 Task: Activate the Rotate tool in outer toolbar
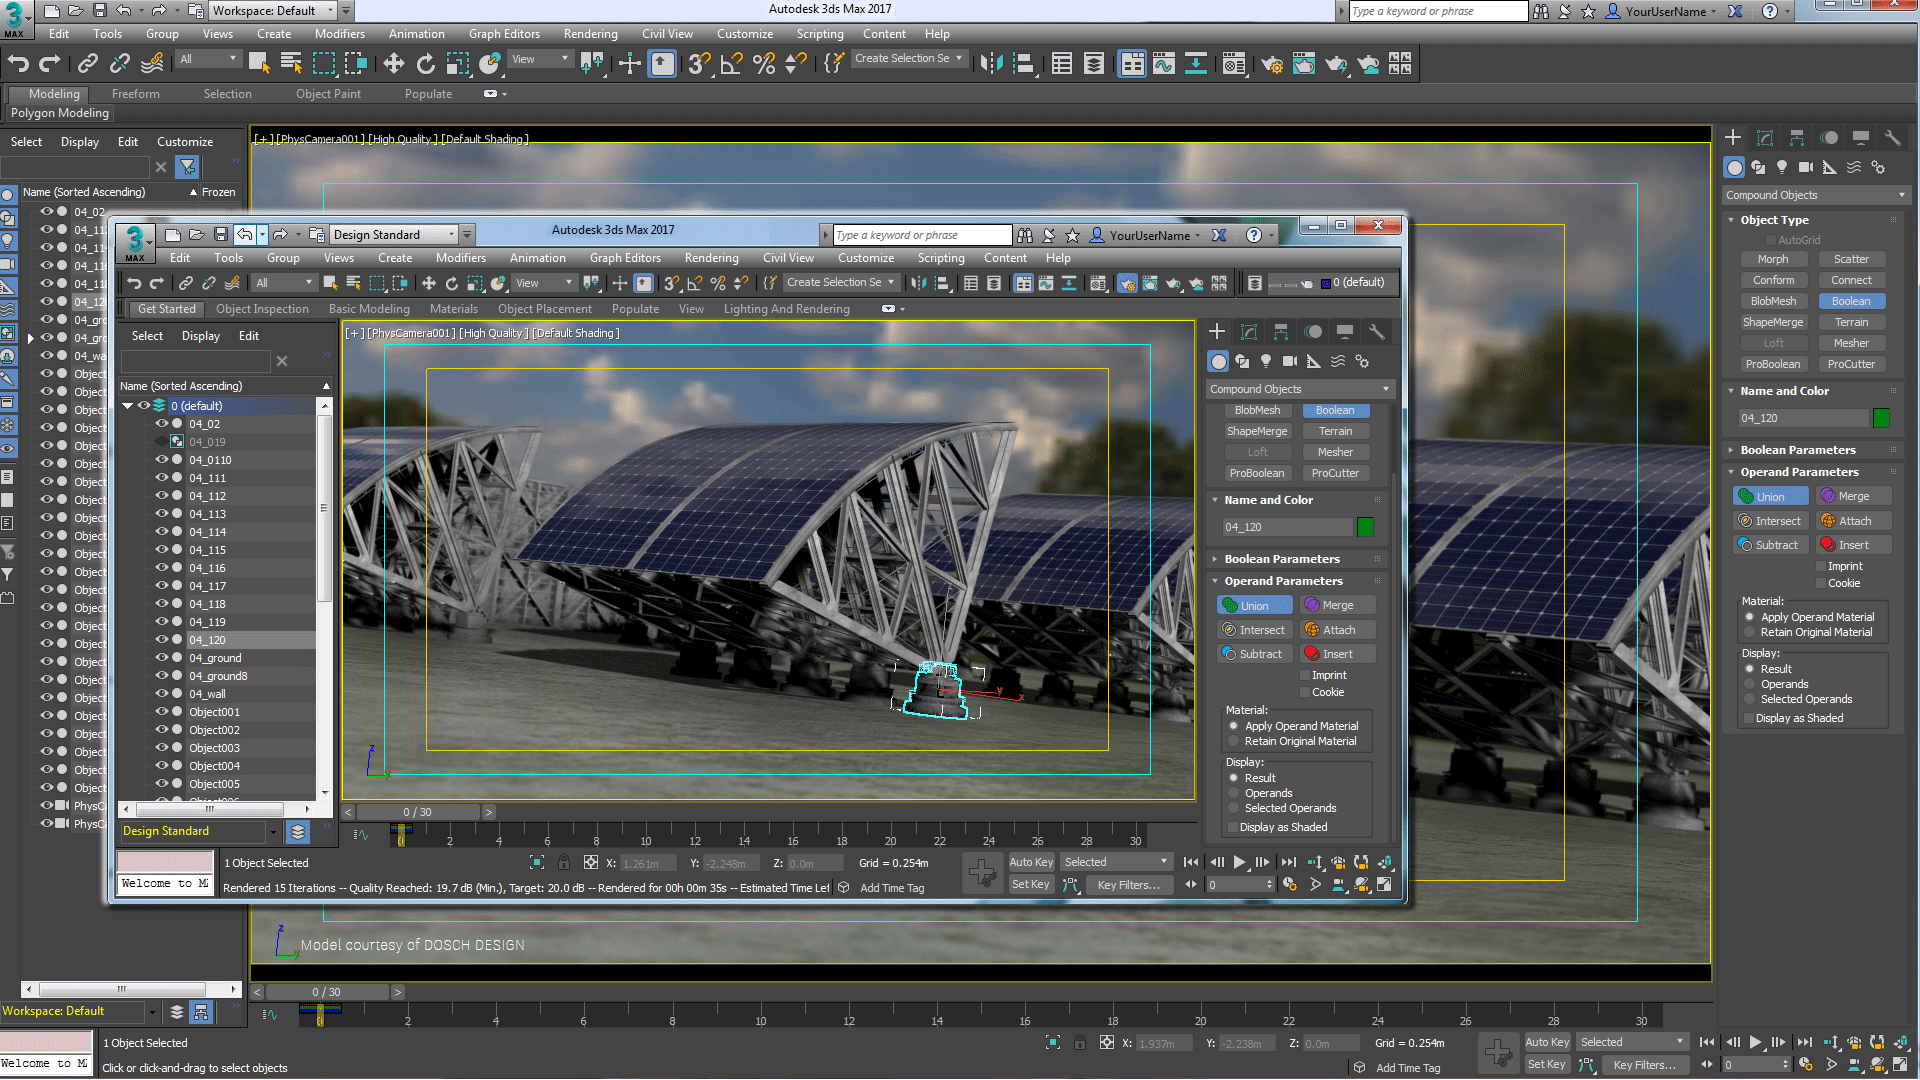pyautogui.click(x=425, y=64)
